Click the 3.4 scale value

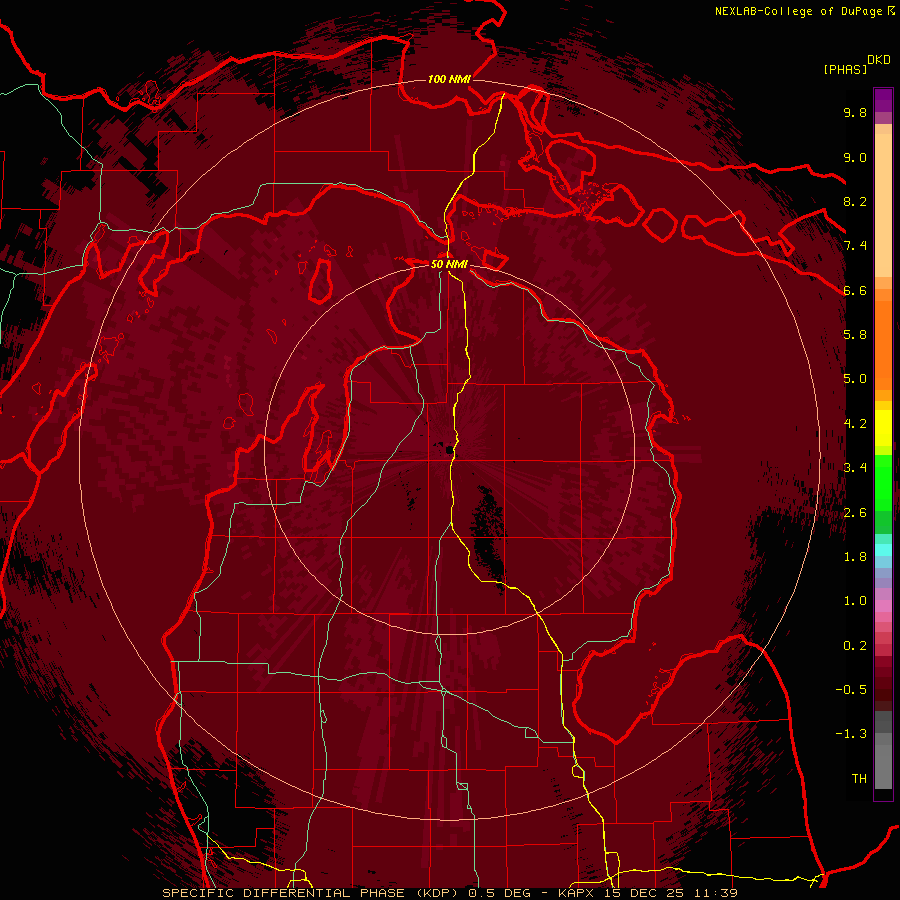point(855,468)
